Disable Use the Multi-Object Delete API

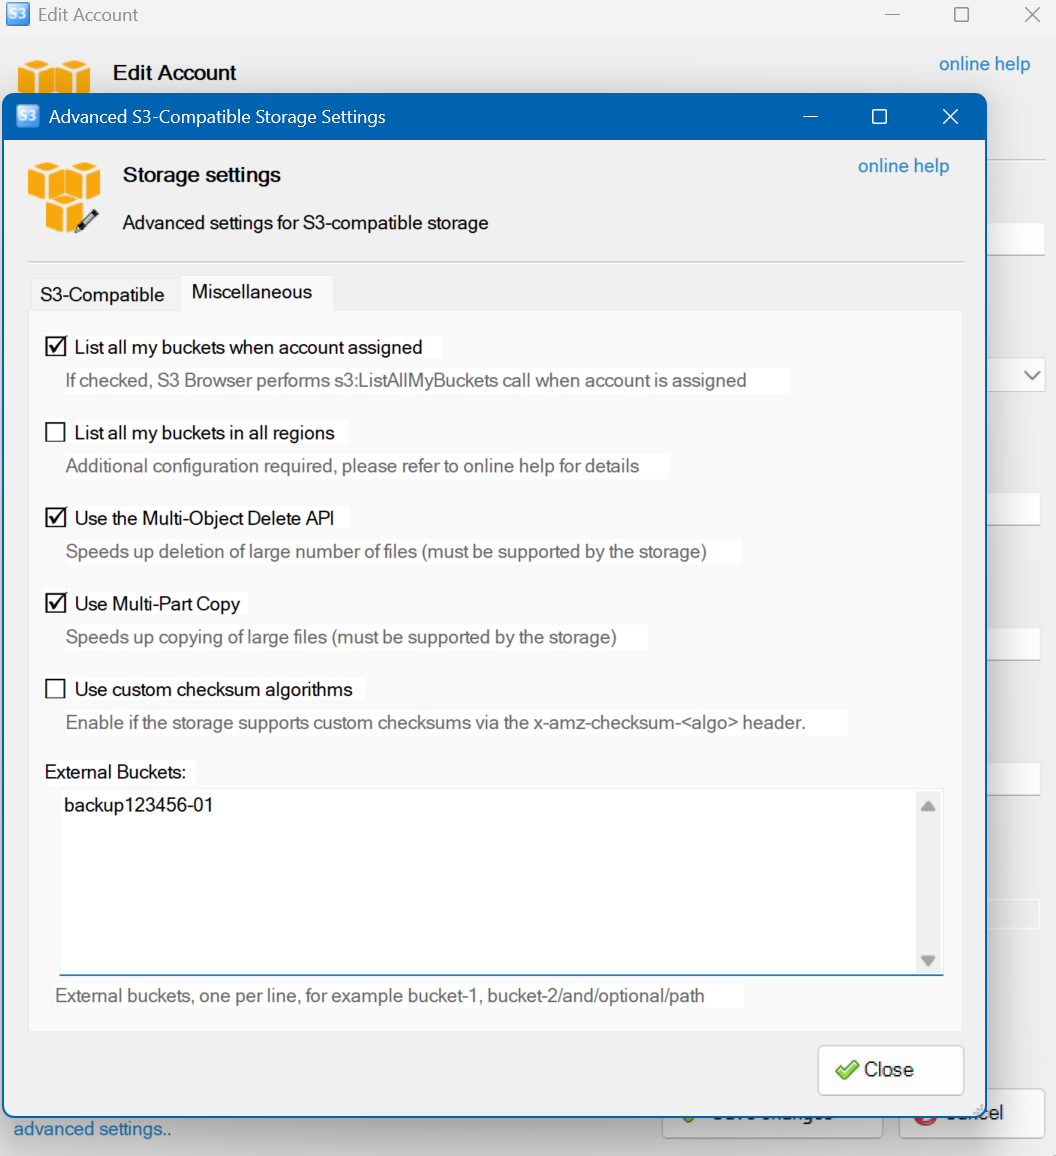[x=56, y=518]
